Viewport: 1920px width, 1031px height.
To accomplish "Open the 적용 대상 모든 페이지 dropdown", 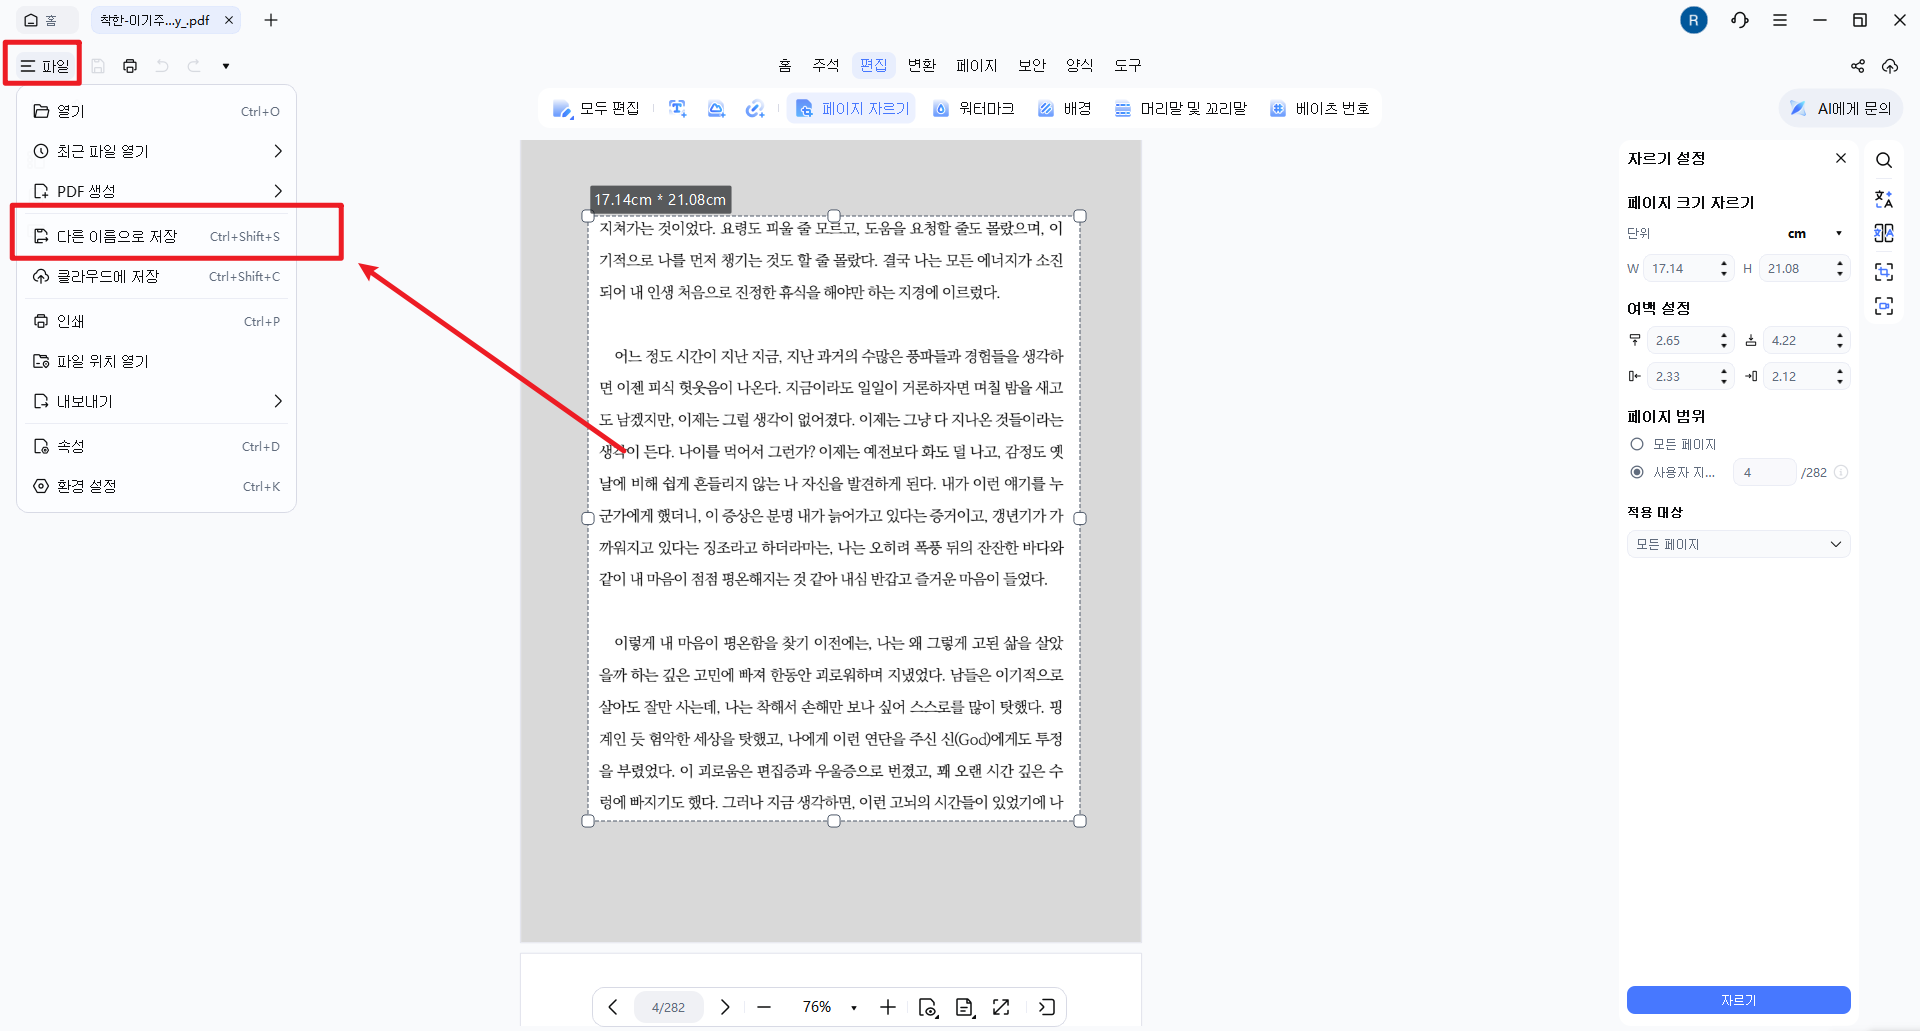I will click(1739, 544).
